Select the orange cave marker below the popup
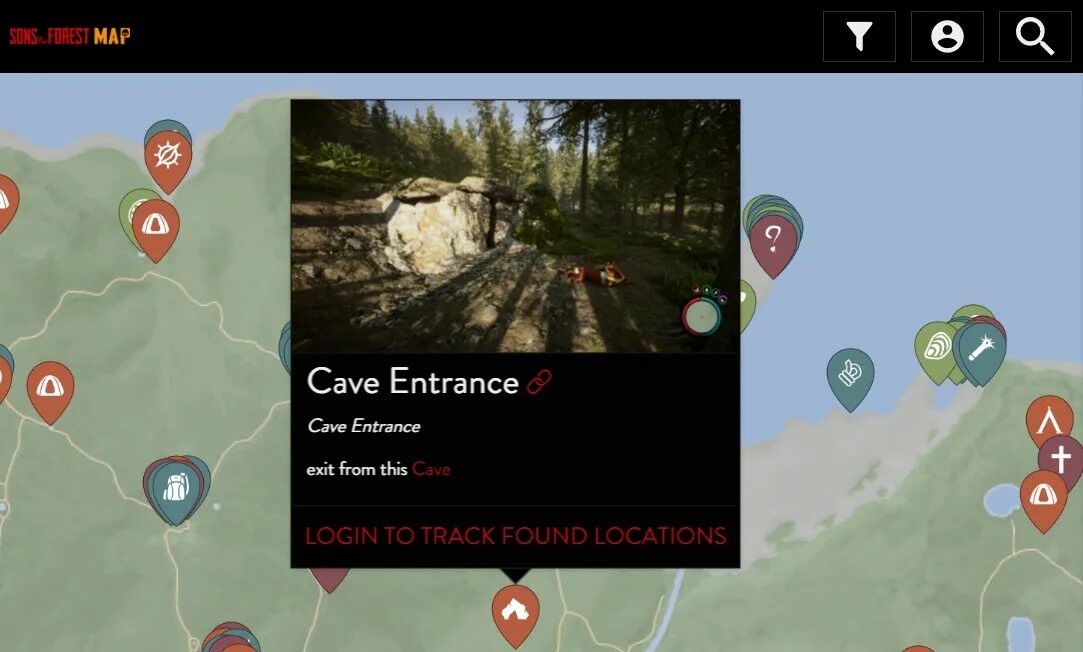The image size is (1083, 652). click(x=515, y=613)
